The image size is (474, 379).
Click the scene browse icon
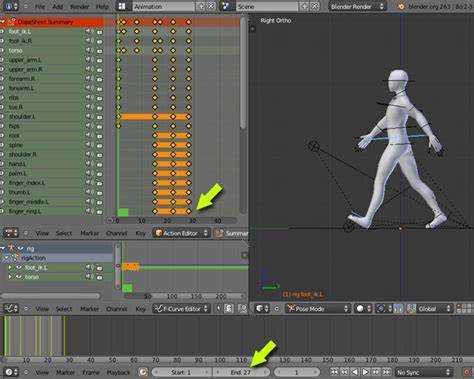pos(226,6)
